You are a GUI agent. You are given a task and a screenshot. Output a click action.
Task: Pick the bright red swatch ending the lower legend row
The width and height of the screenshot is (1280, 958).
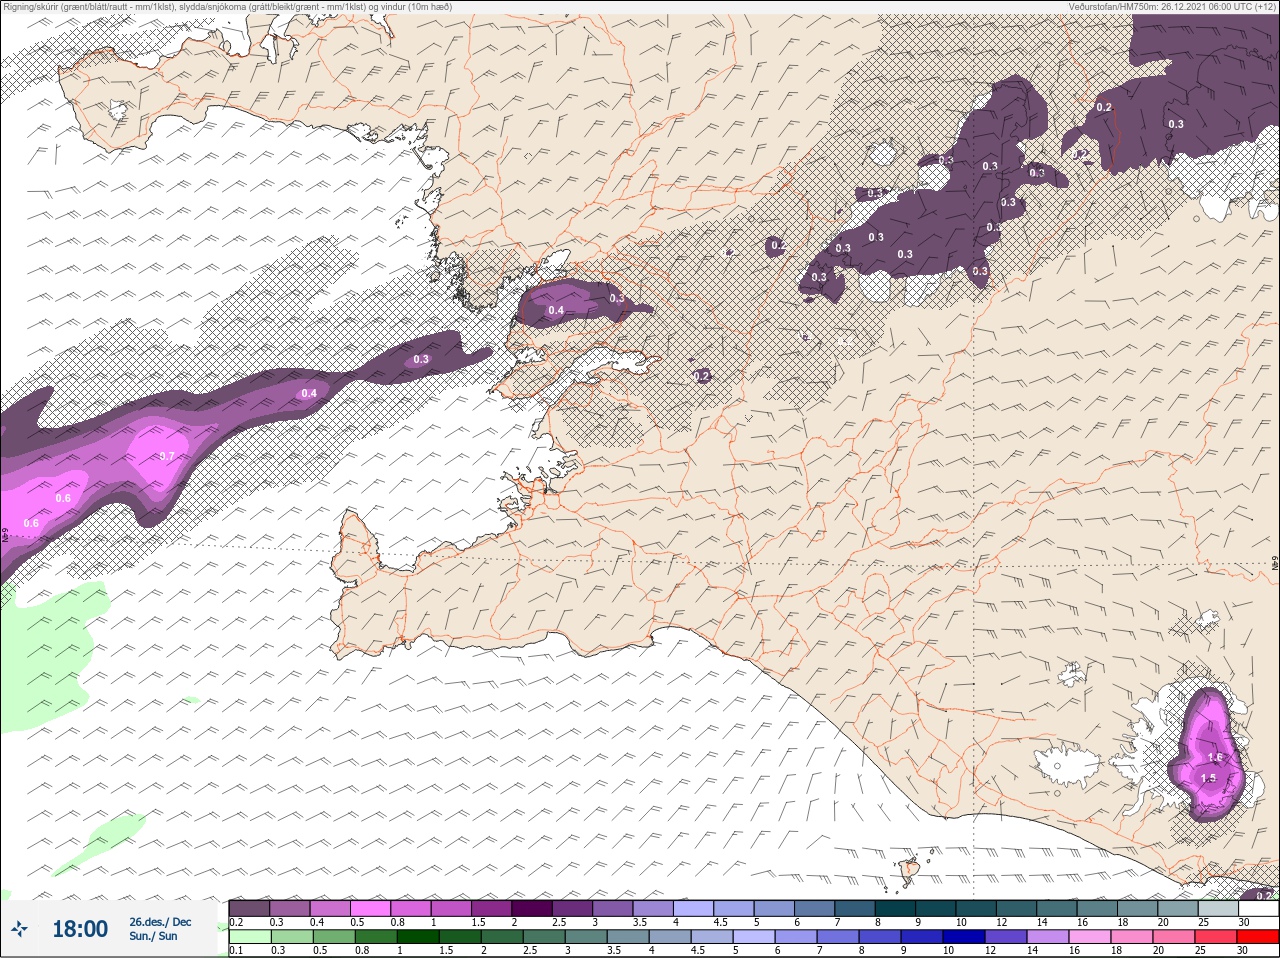click(1257, 937)
